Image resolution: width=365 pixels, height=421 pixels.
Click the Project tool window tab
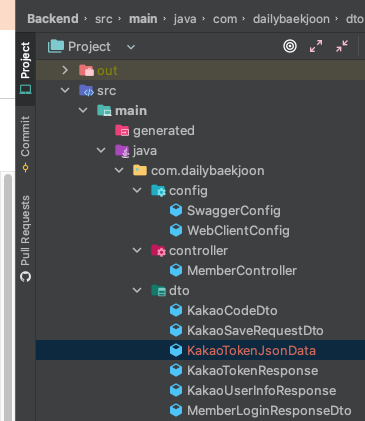(25, 68)
